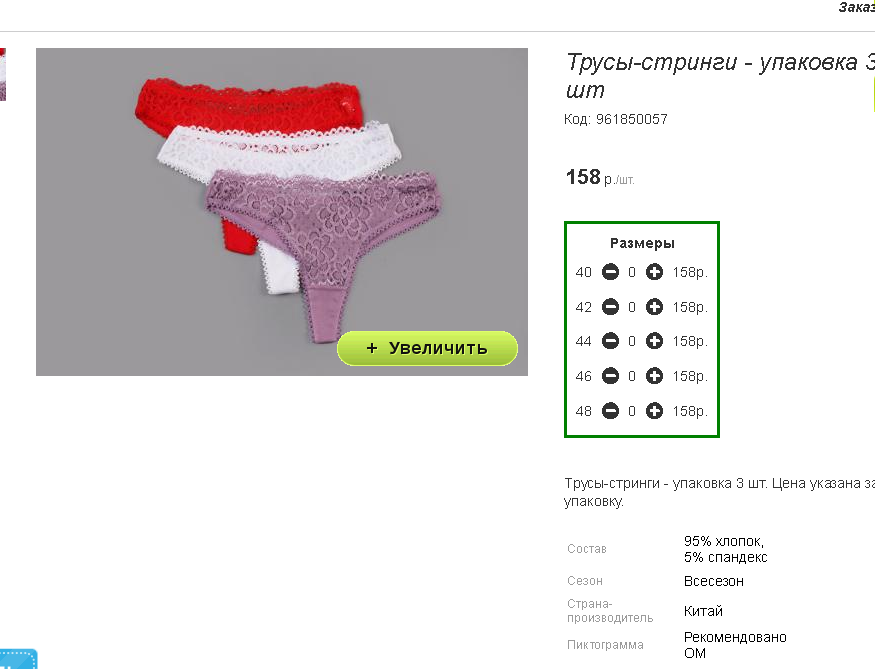Open the main product photo

[282, 212]
